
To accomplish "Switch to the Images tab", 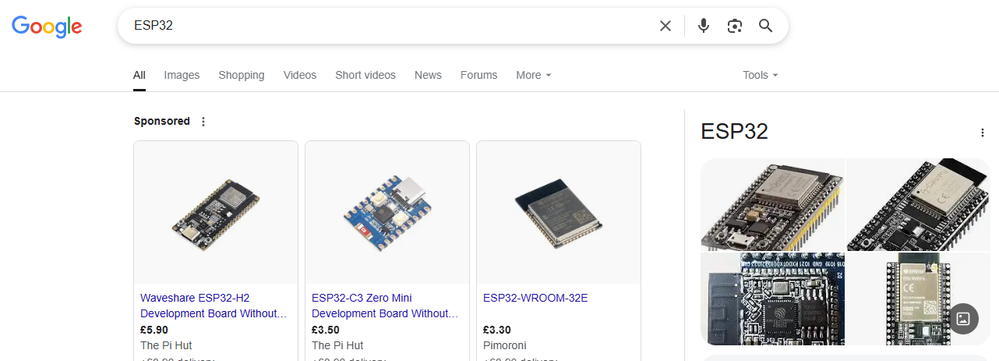I will [182, 75].
